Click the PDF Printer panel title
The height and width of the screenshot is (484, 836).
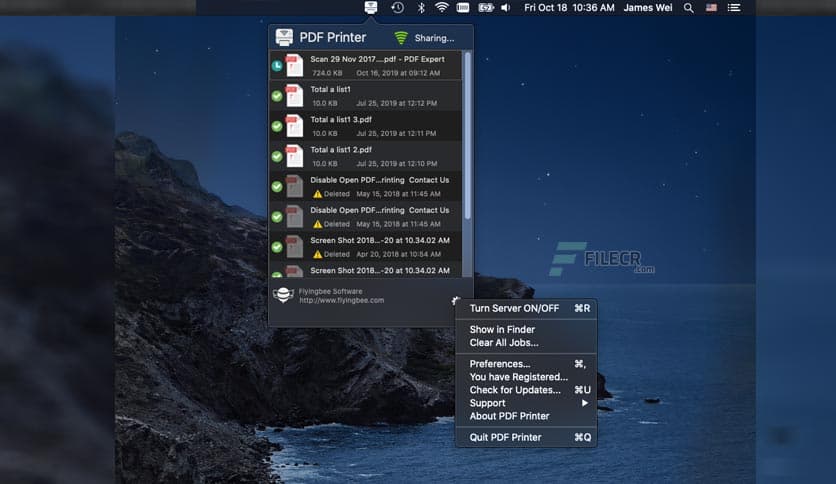tap(333, 37)
